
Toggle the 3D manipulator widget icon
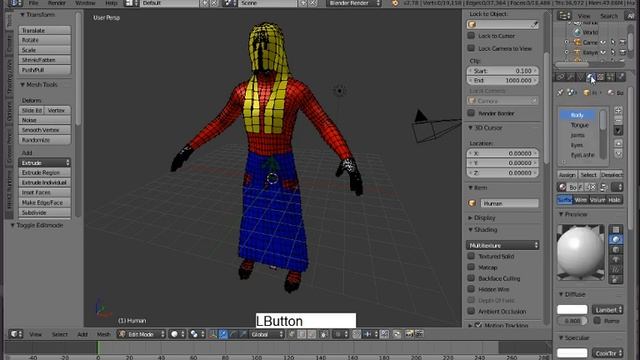point(213,334)
